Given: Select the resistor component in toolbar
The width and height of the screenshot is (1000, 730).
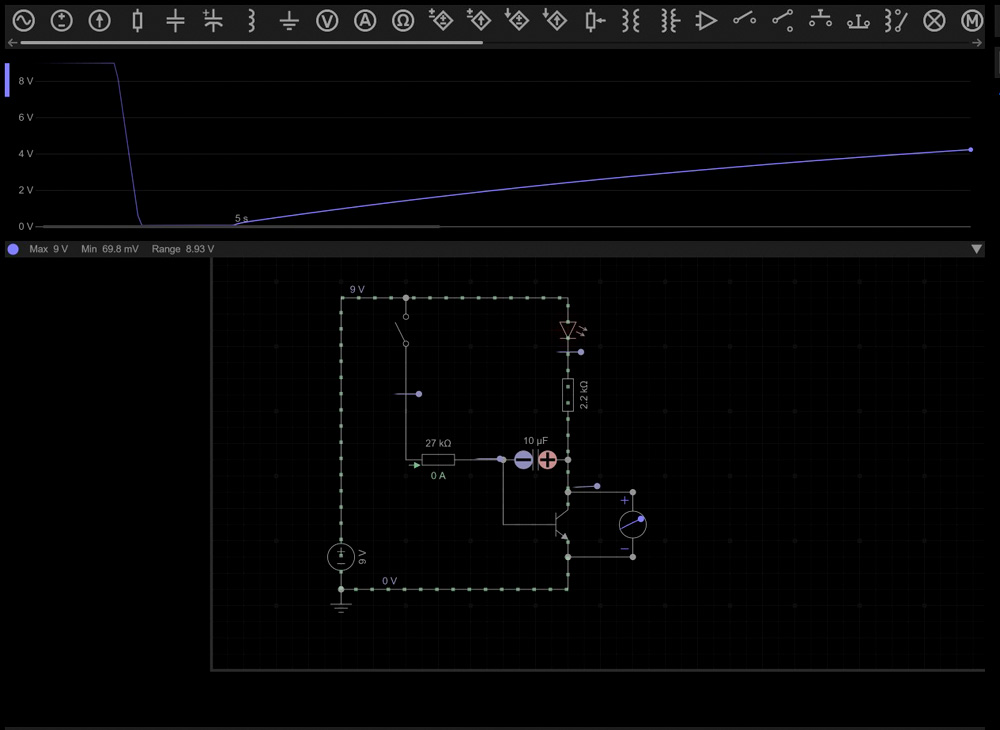Looking at the screenshot, I should (x=137, y=21).
